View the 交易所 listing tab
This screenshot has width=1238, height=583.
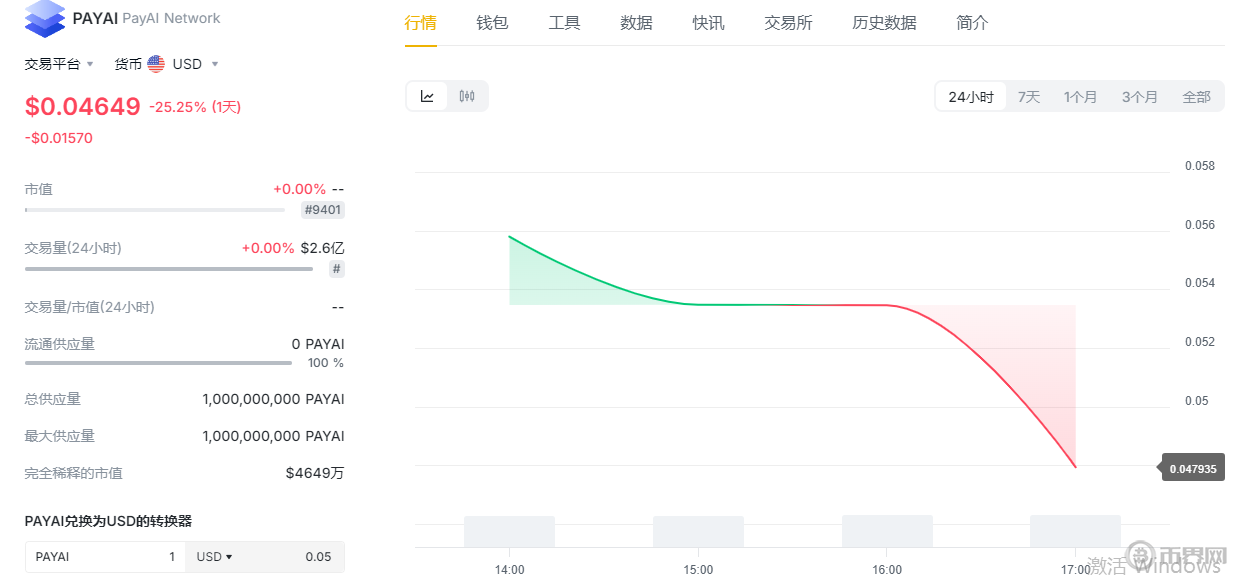(788, 22)
